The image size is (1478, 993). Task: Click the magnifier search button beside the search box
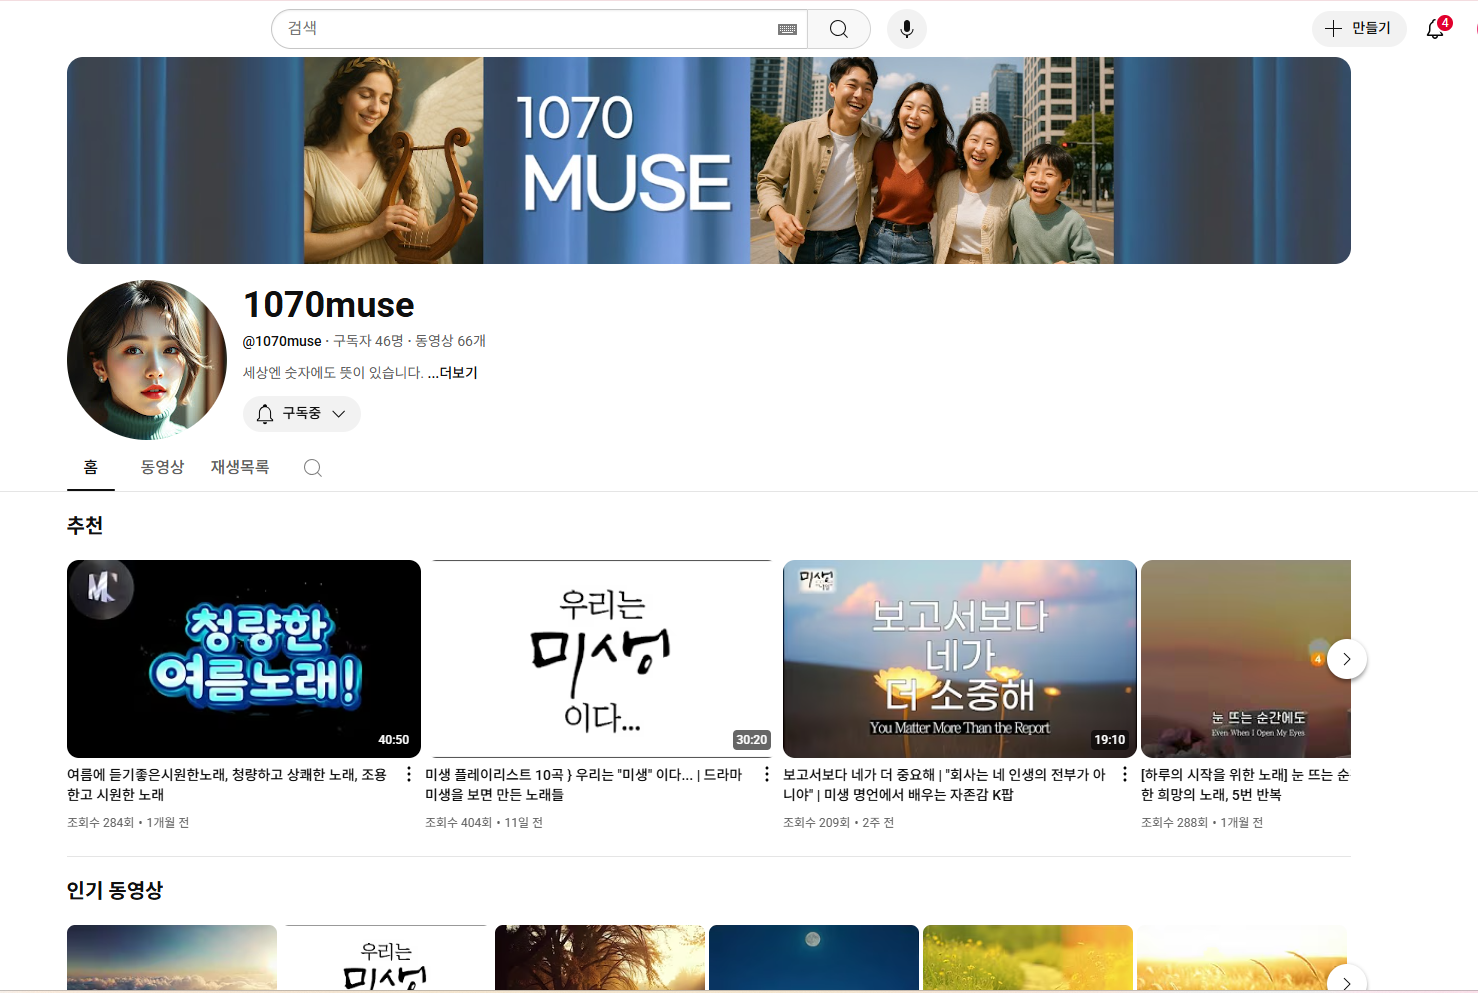839,29
